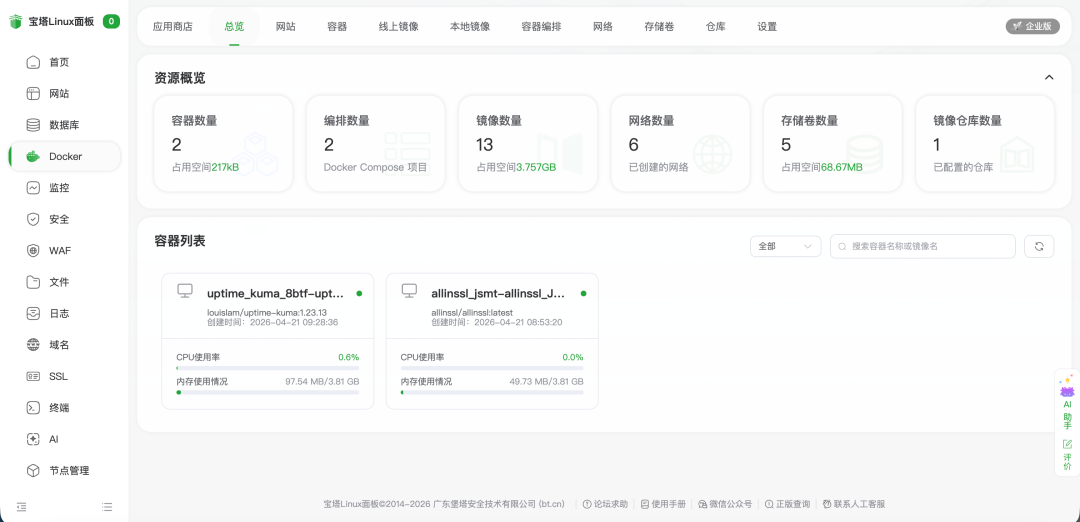Click memory usage bar of uptime_kuma card
1080x522 pixels.
268,393
